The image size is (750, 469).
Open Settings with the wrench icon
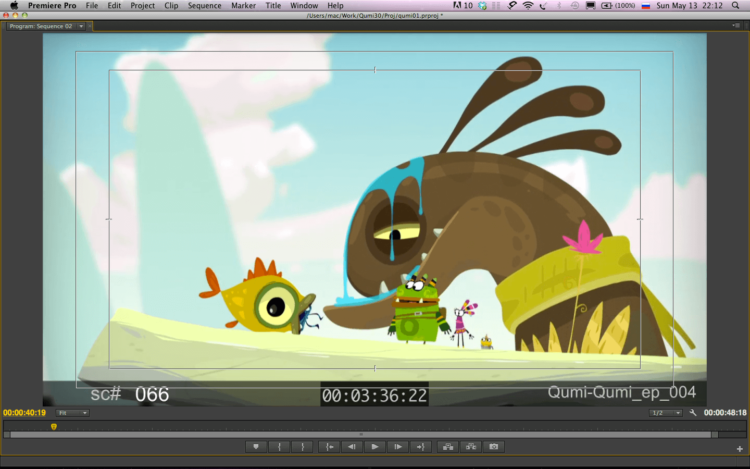[693, 413]
